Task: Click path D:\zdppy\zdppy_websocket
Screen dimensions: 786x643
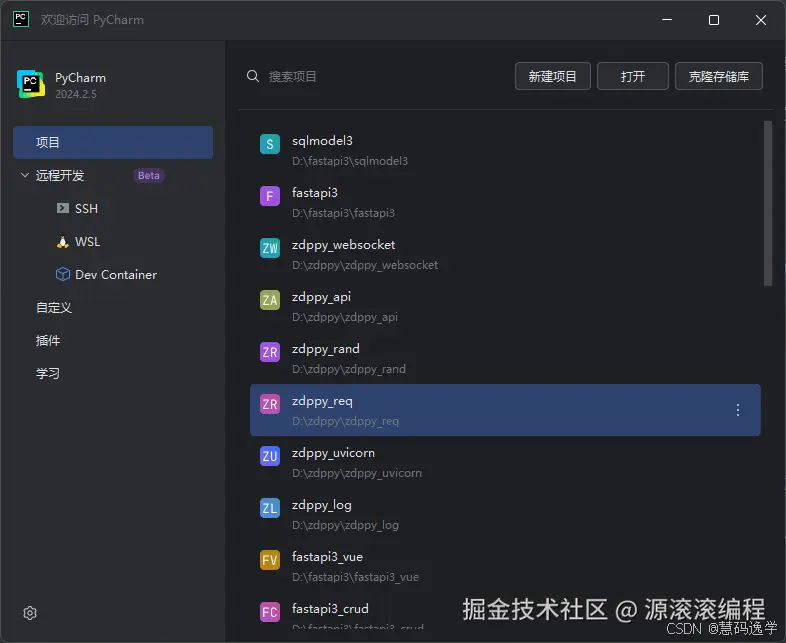Action: tap(365, 265)
